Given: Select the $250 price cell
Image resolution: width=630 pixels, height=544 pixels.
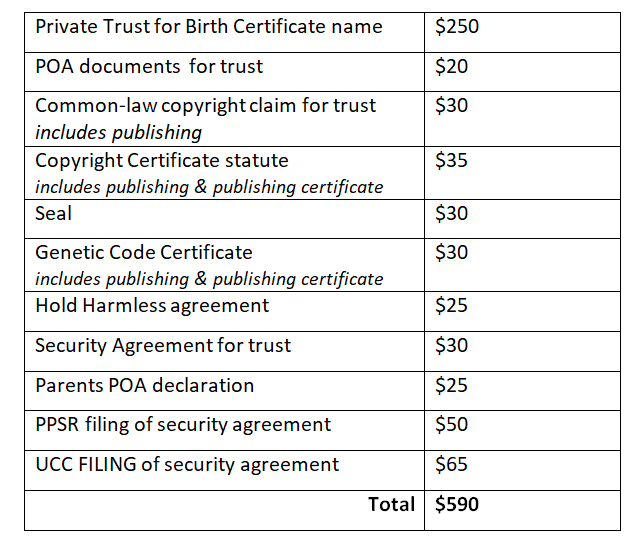Looking at the screenshot, I should [457, 27].
